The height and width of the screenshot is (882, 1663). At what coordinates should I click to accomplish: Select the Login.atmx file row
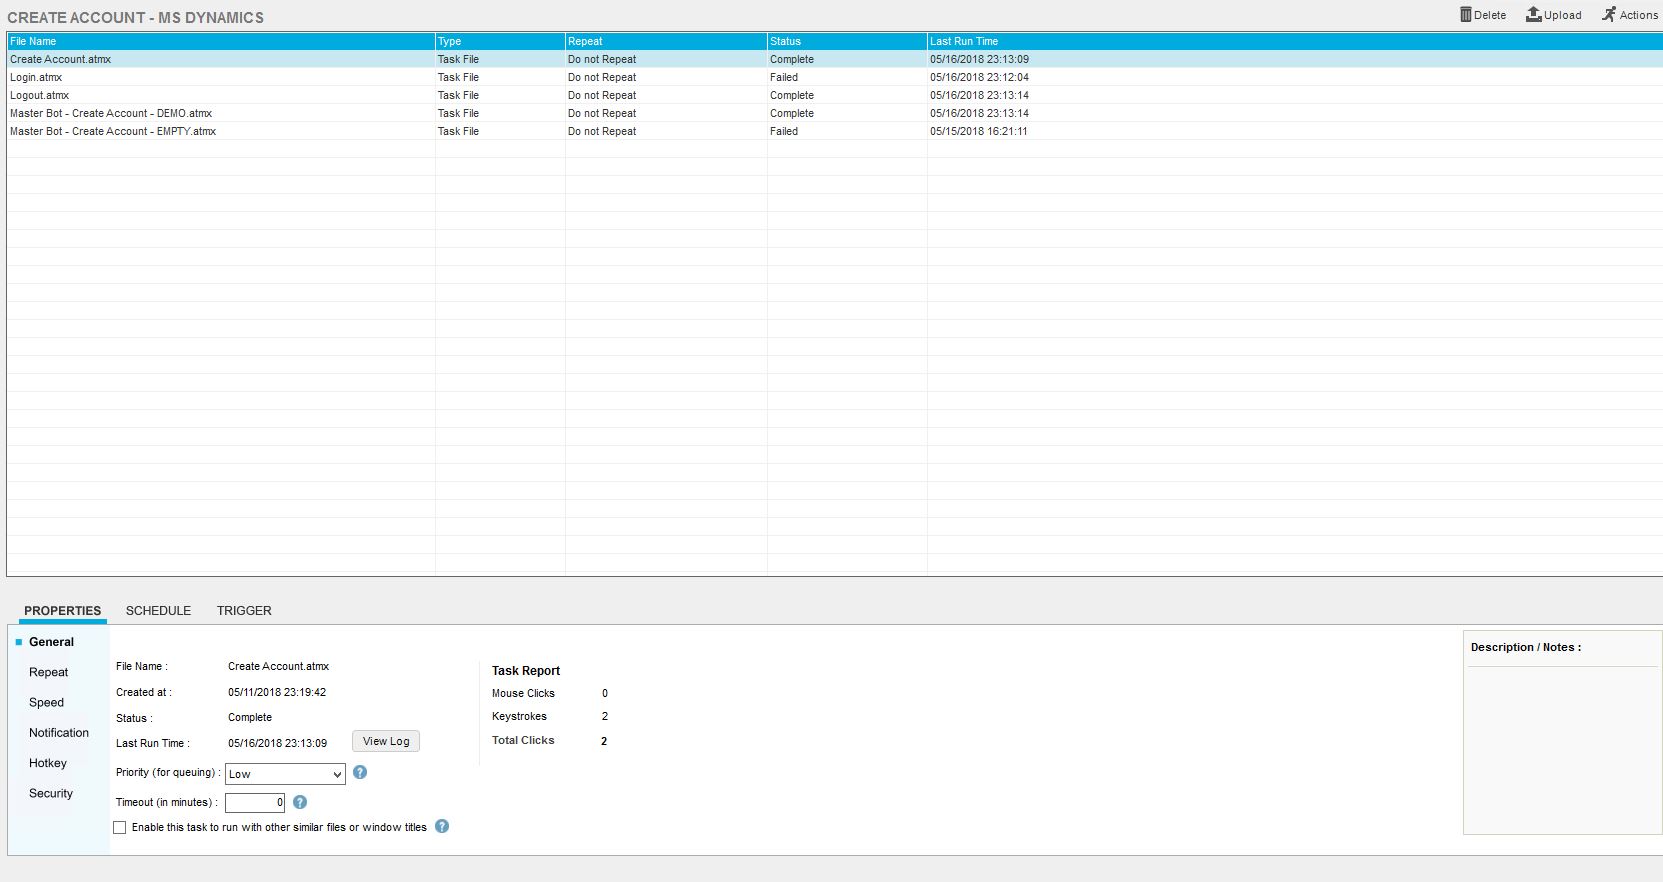[834, 77]
